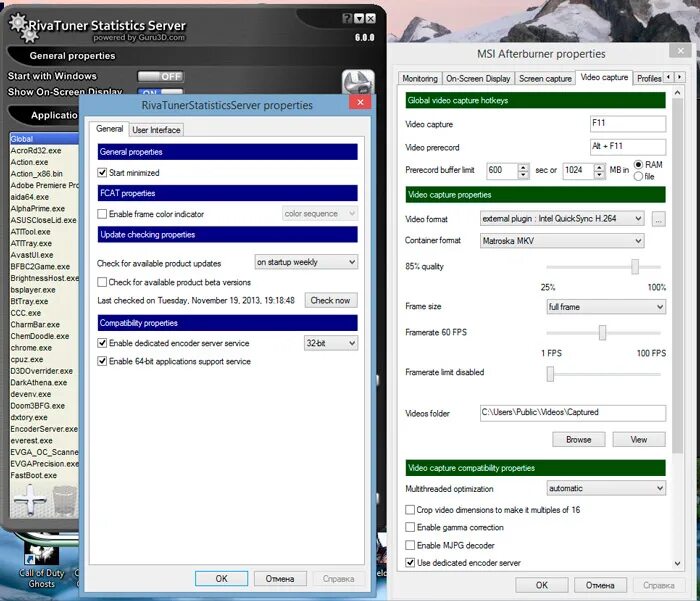Viewport: 700px width, 601px height.
Task: Increase prerecord buffer MB stepper
Action: tap(599, 167)
